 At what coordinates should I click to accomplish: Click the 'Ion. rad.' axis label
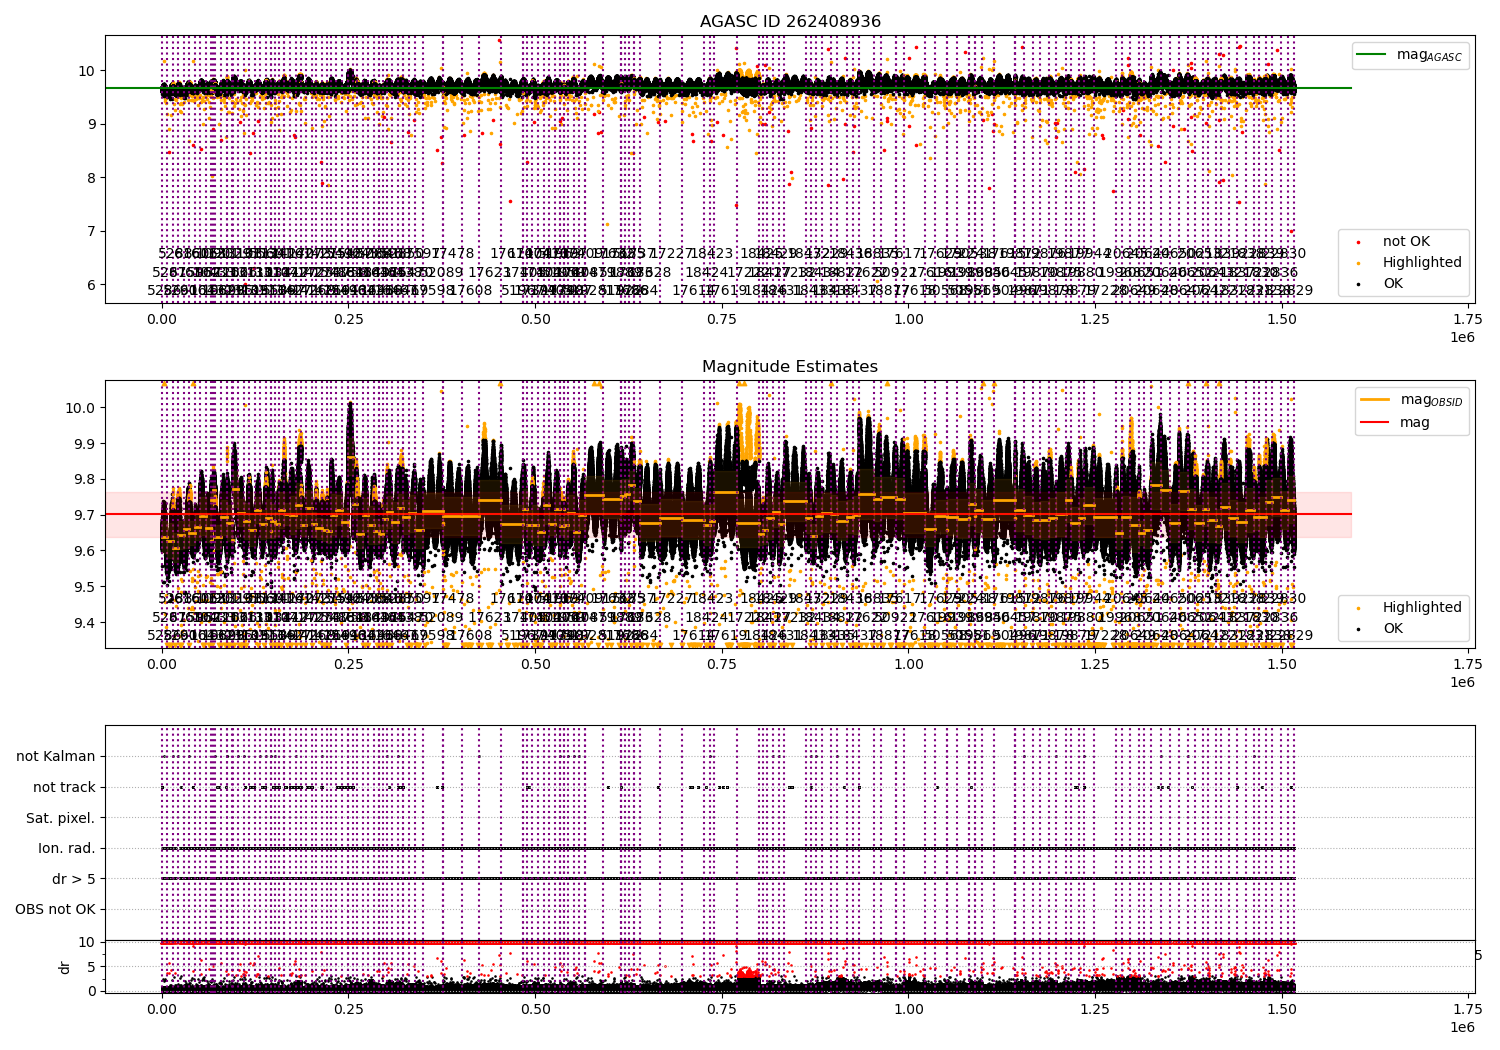tap(67, 848)
